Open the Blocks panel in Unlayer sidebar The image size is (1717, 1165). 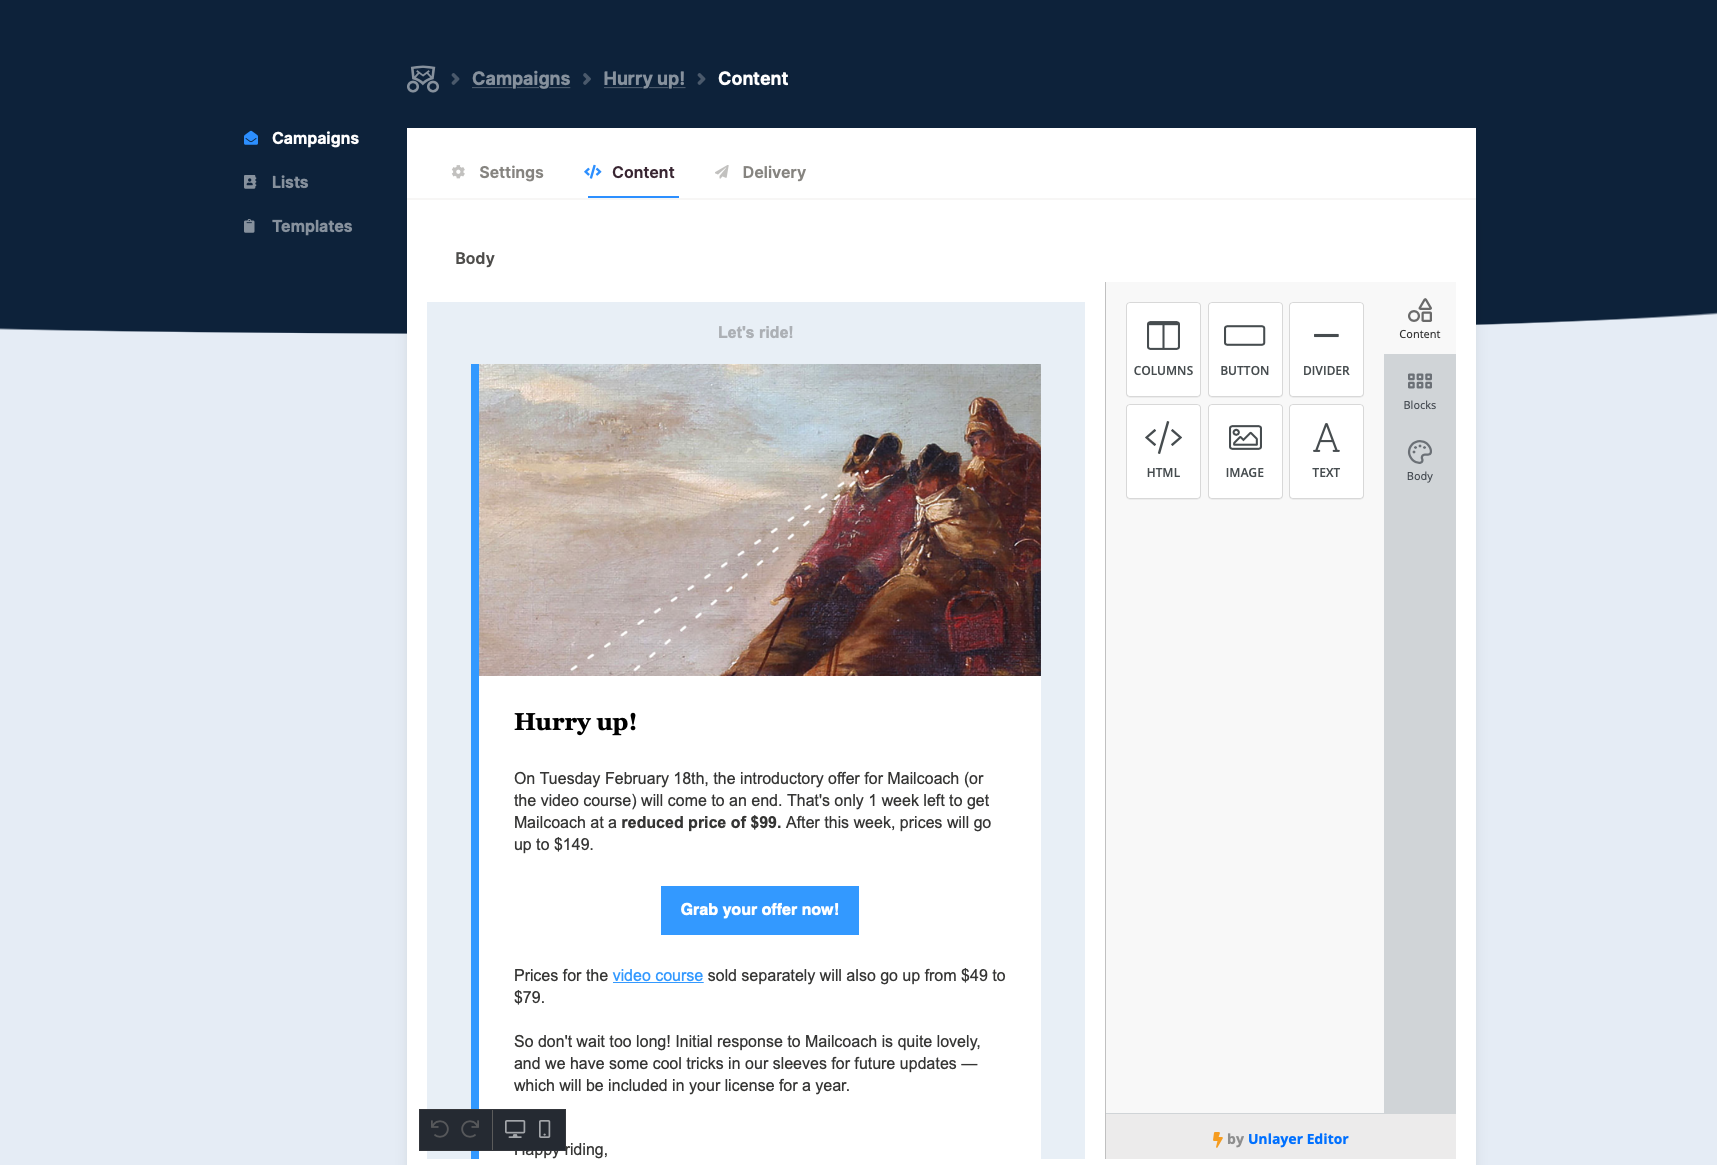coord(1420,391)
